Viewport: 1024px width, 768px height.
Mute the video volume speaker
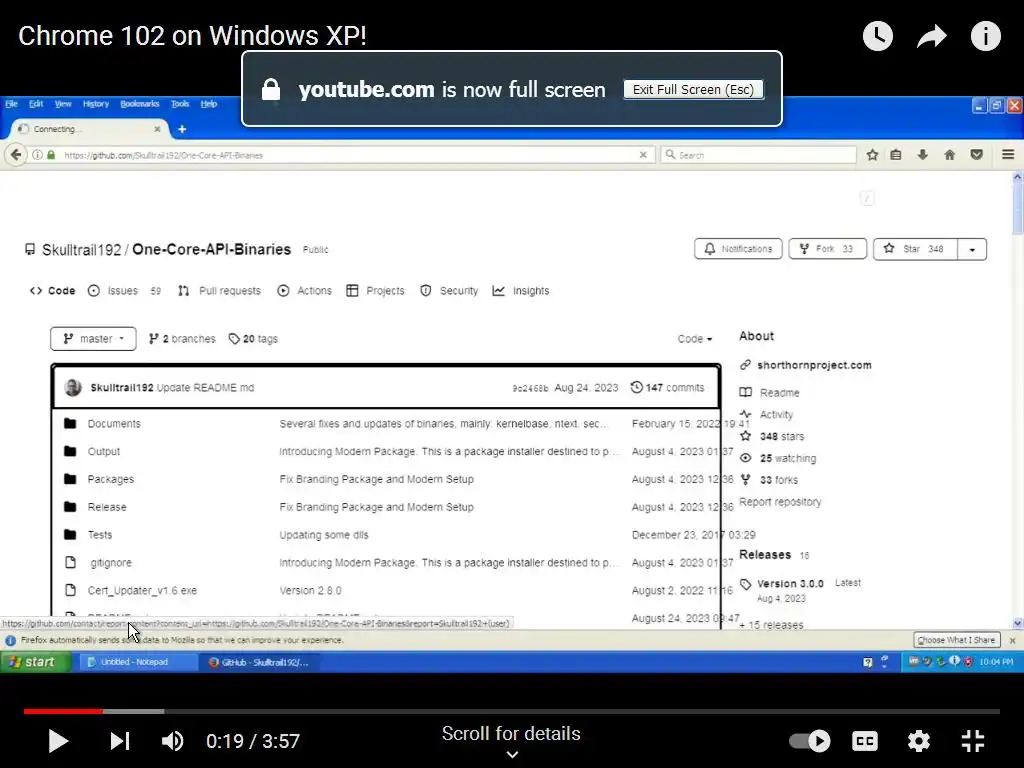tap(172, 741)
